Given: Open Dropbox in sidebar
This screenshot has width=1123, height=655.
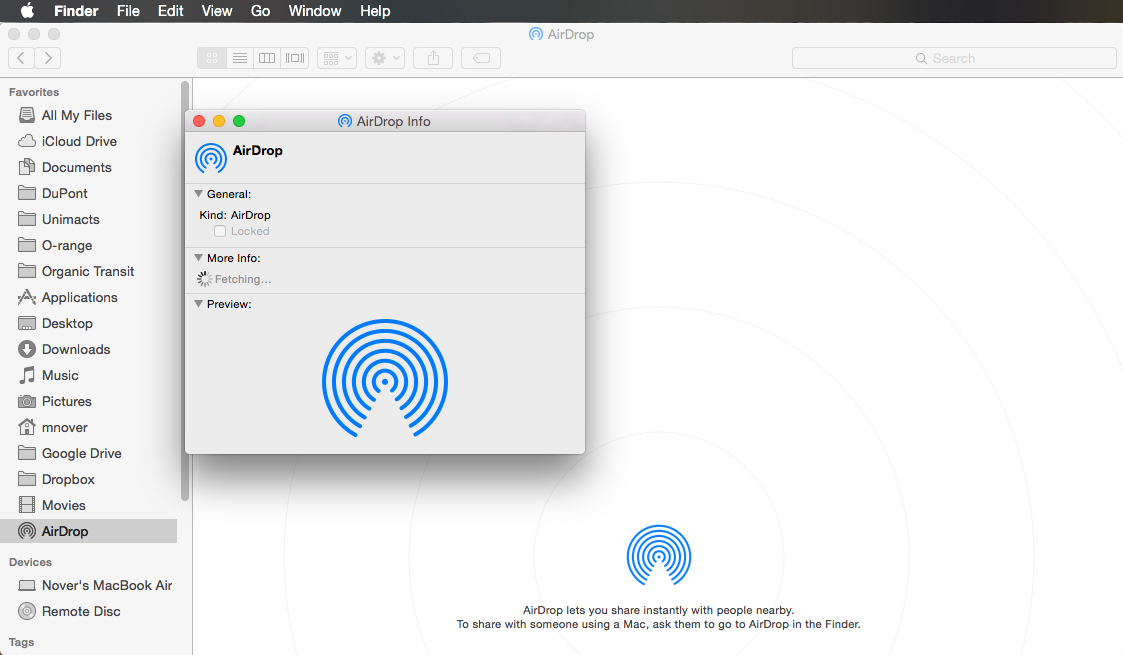Looking at the screenshot, I should 89,480.
